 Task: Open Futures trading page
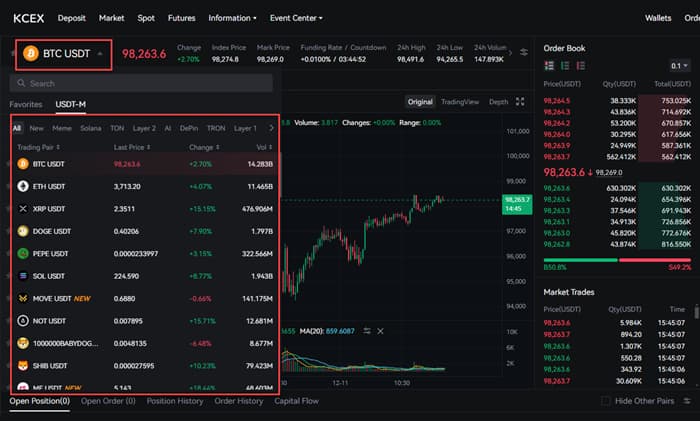[181, 18]
